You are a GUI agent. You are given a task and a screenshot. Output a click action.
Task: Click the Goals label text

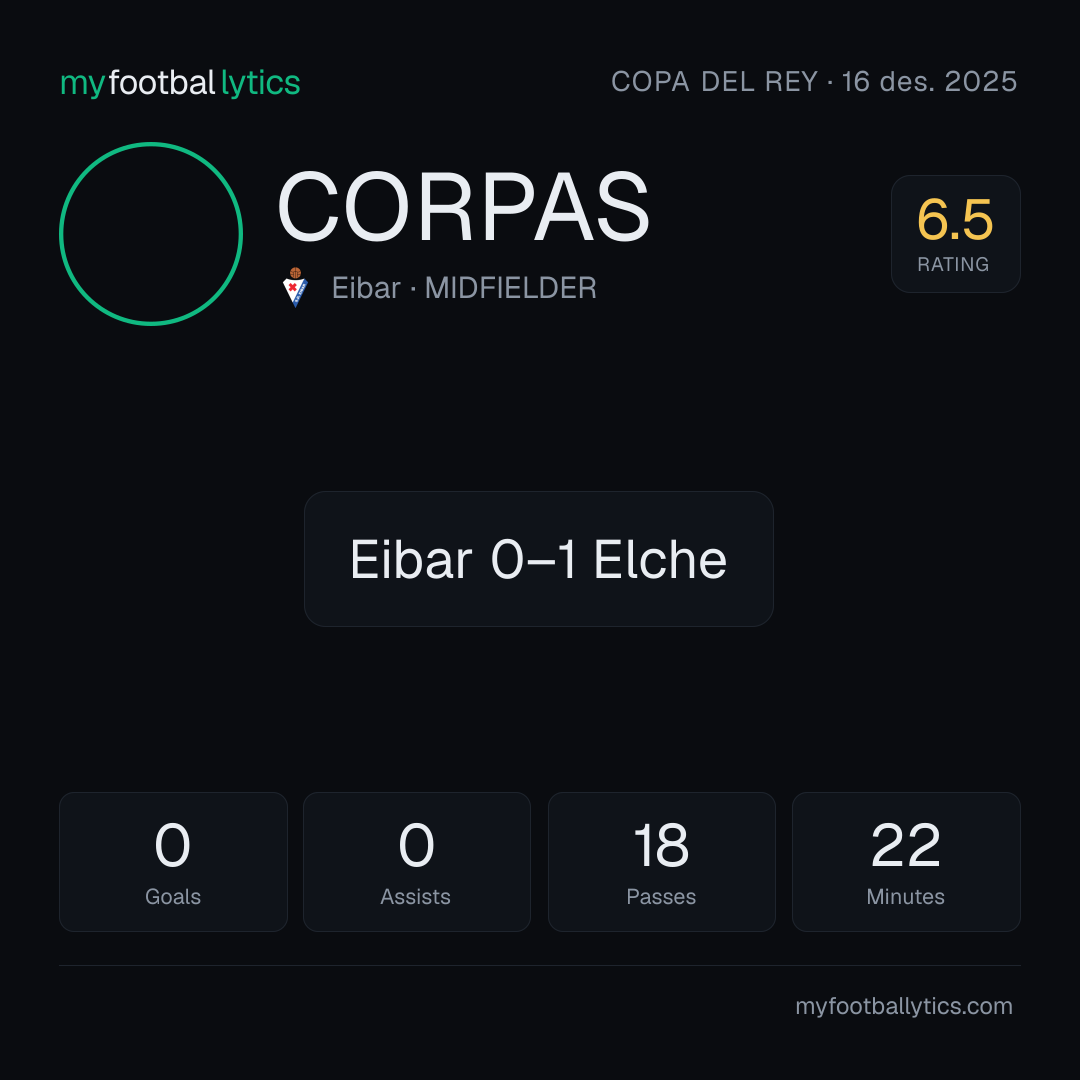pos(173,897)
